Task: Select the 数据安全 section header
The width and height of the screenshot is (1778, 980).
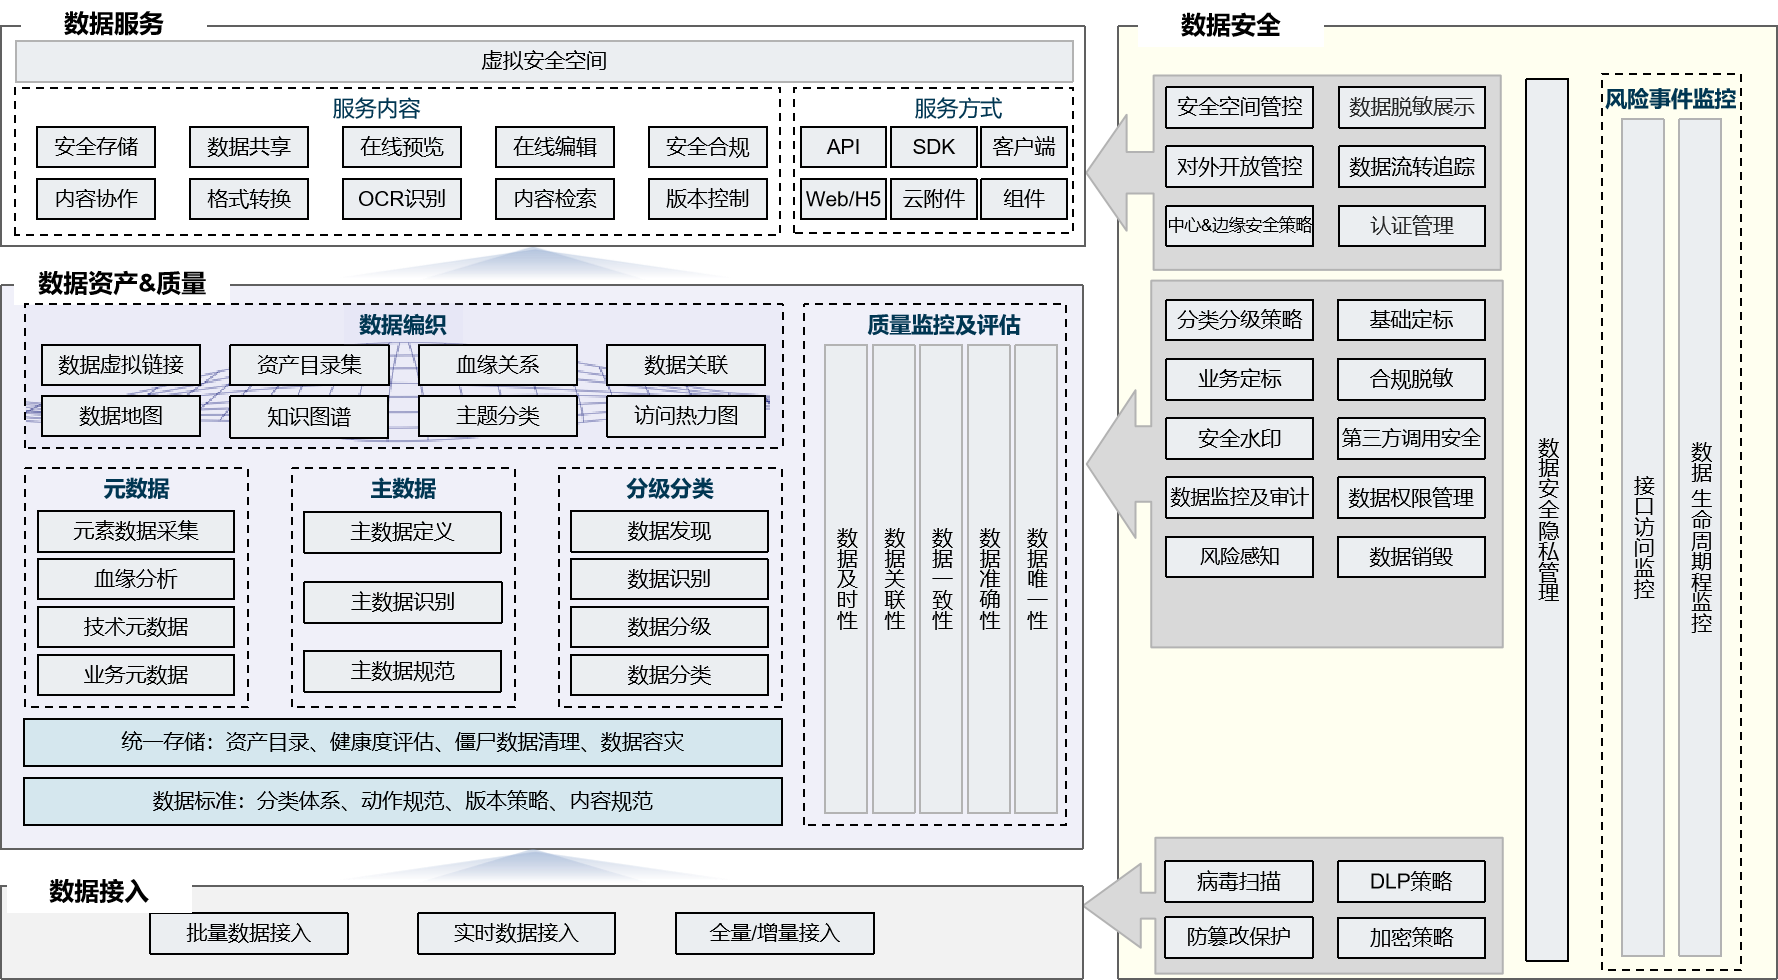Action: coord(1230,25)
